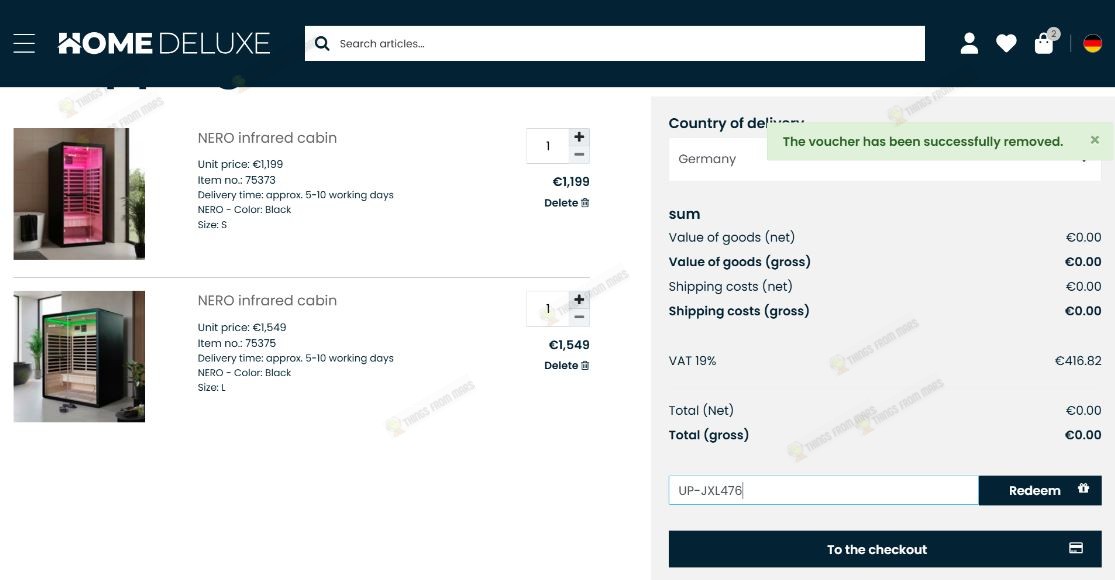Open the wishlist heart icon
Viewport: 1115px width, 580px height.
(x=1006, y=43)
